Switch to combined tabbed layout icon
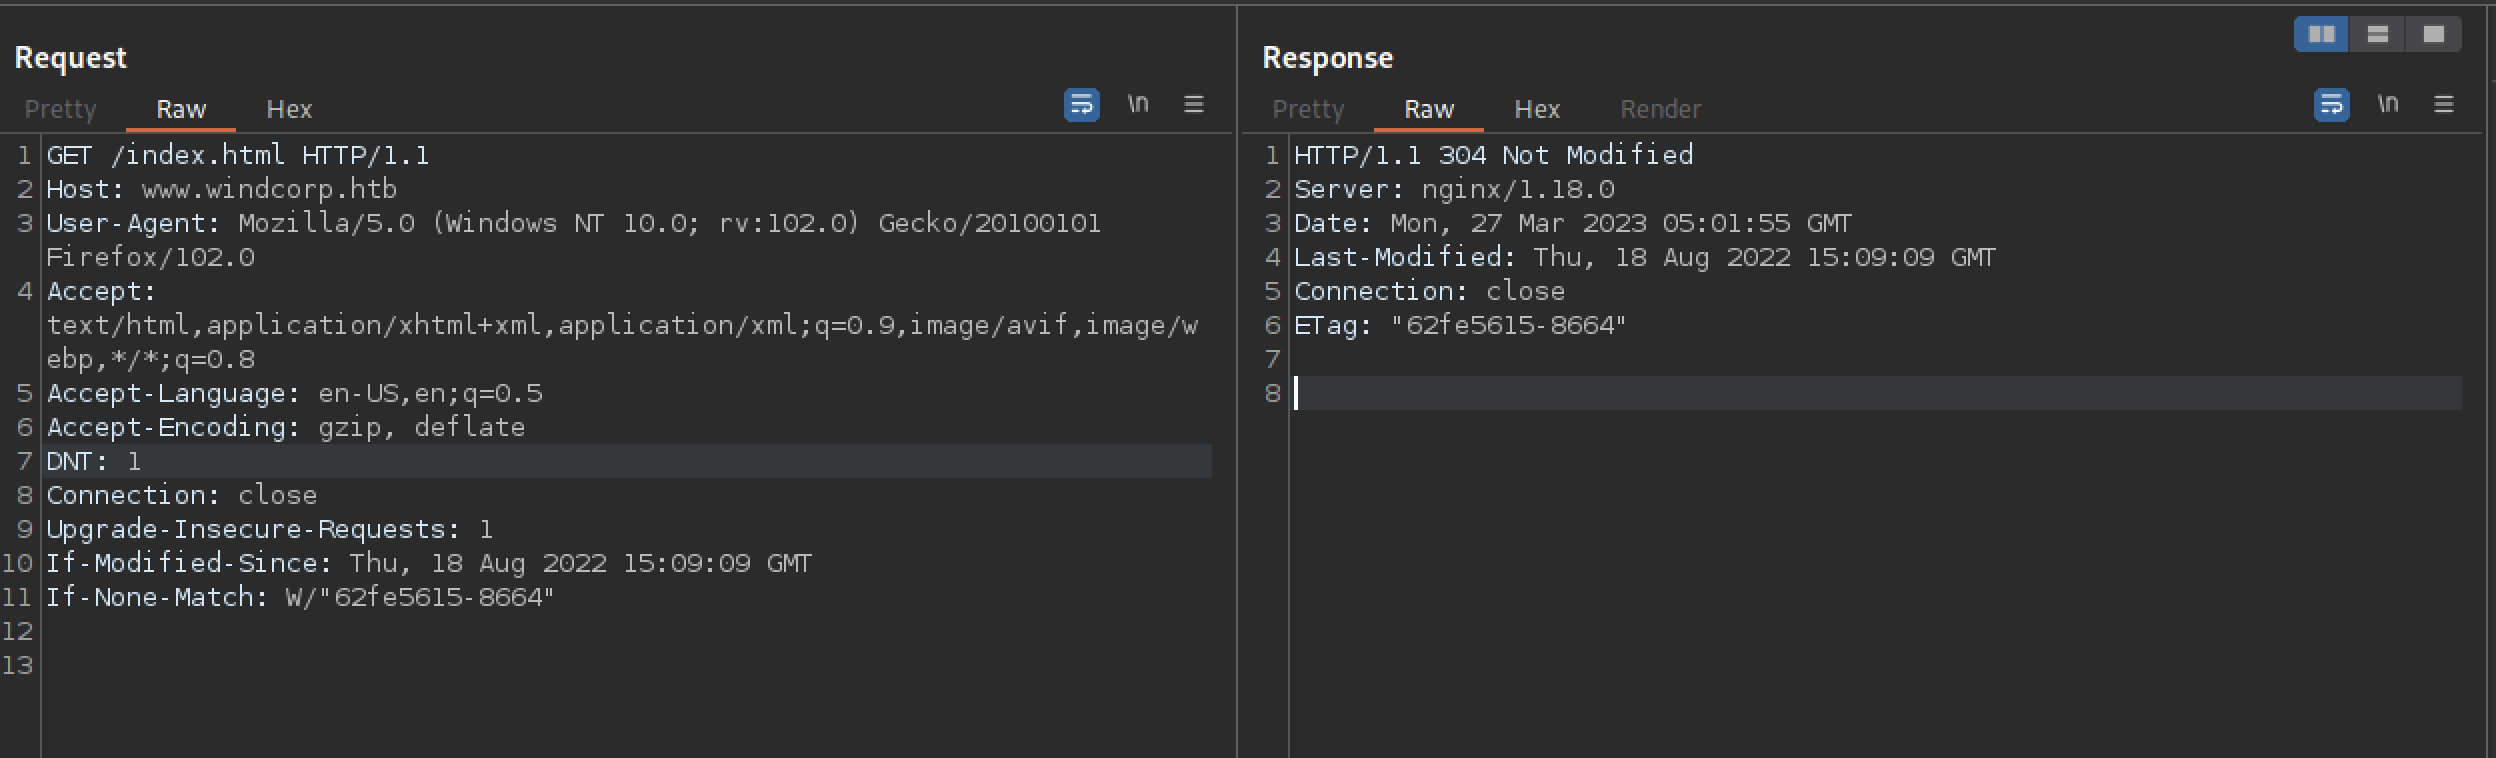The width and height of the screenshot is (2496, 758). tap(2433, 35)
